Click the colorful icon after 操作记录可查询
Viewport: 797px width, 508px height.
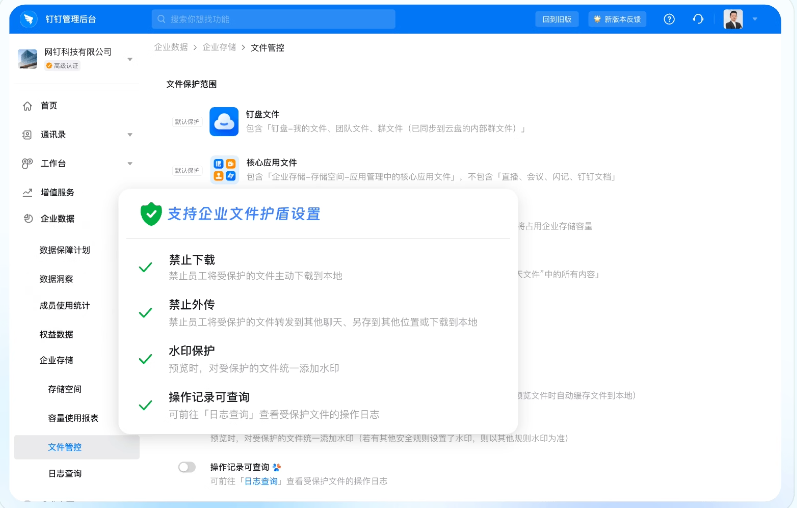pyautogui.click(x=277, y=467)
